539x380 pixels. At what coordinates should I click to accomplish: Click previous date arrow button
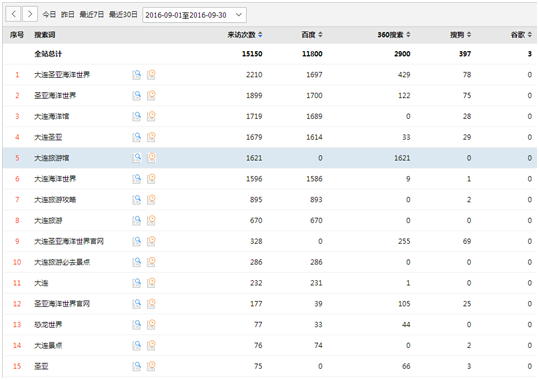click(x=13, y=14)
